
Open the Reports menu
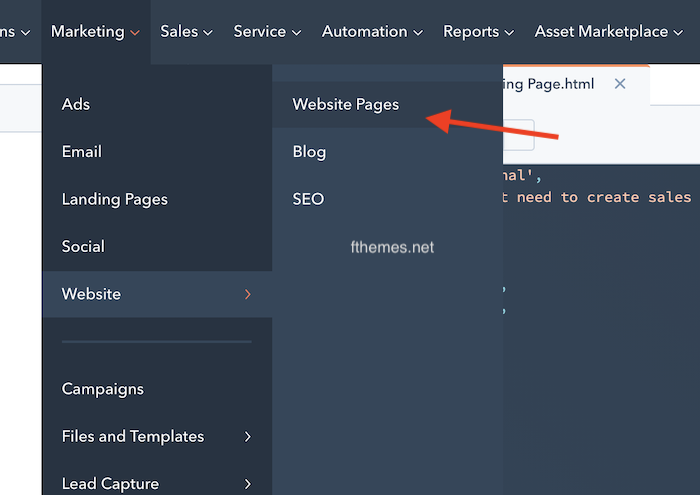[478, 32]
